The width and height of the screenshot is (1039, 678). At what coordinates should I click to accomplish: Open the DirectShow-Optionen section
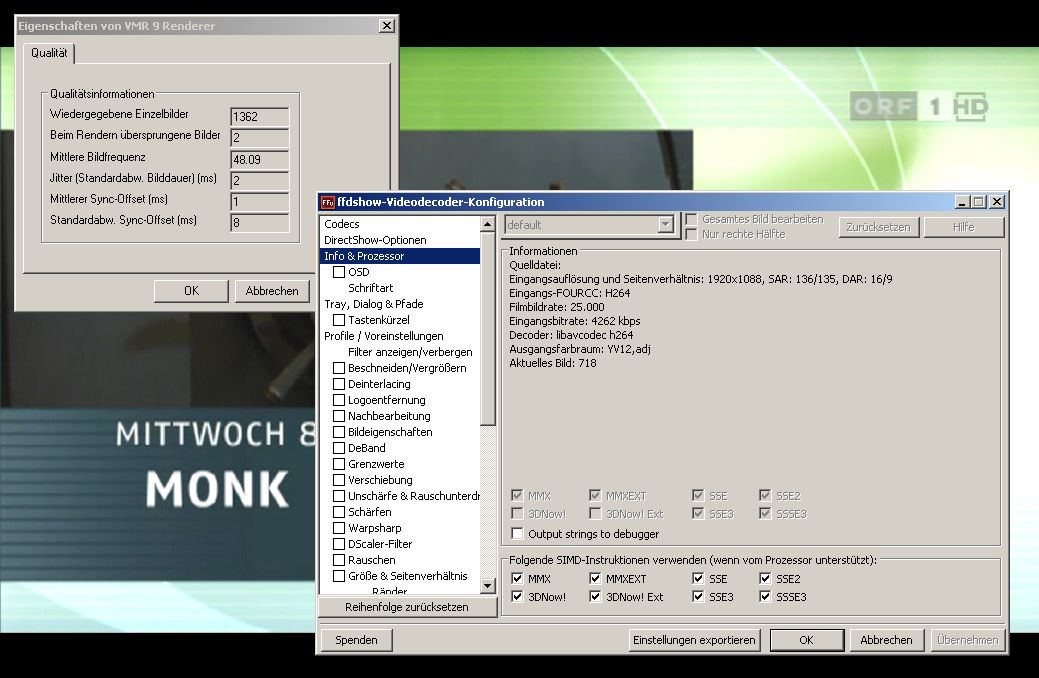pyautogui.click(x=375, y=240)
